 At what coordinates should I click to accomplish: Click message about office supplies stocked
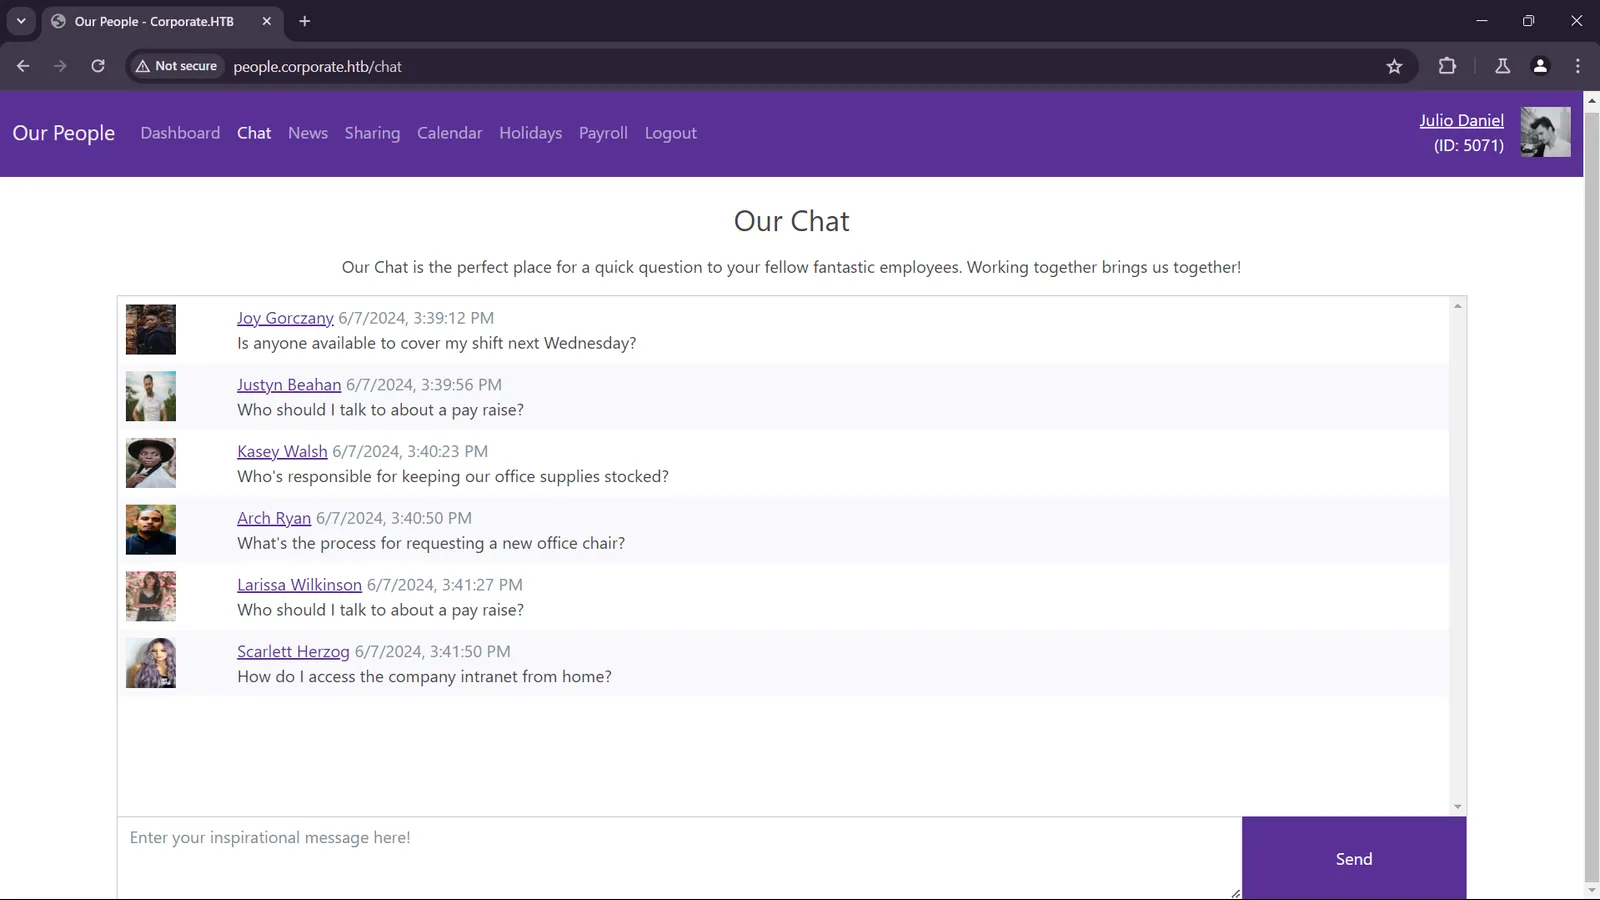click(x=453, y=477)
